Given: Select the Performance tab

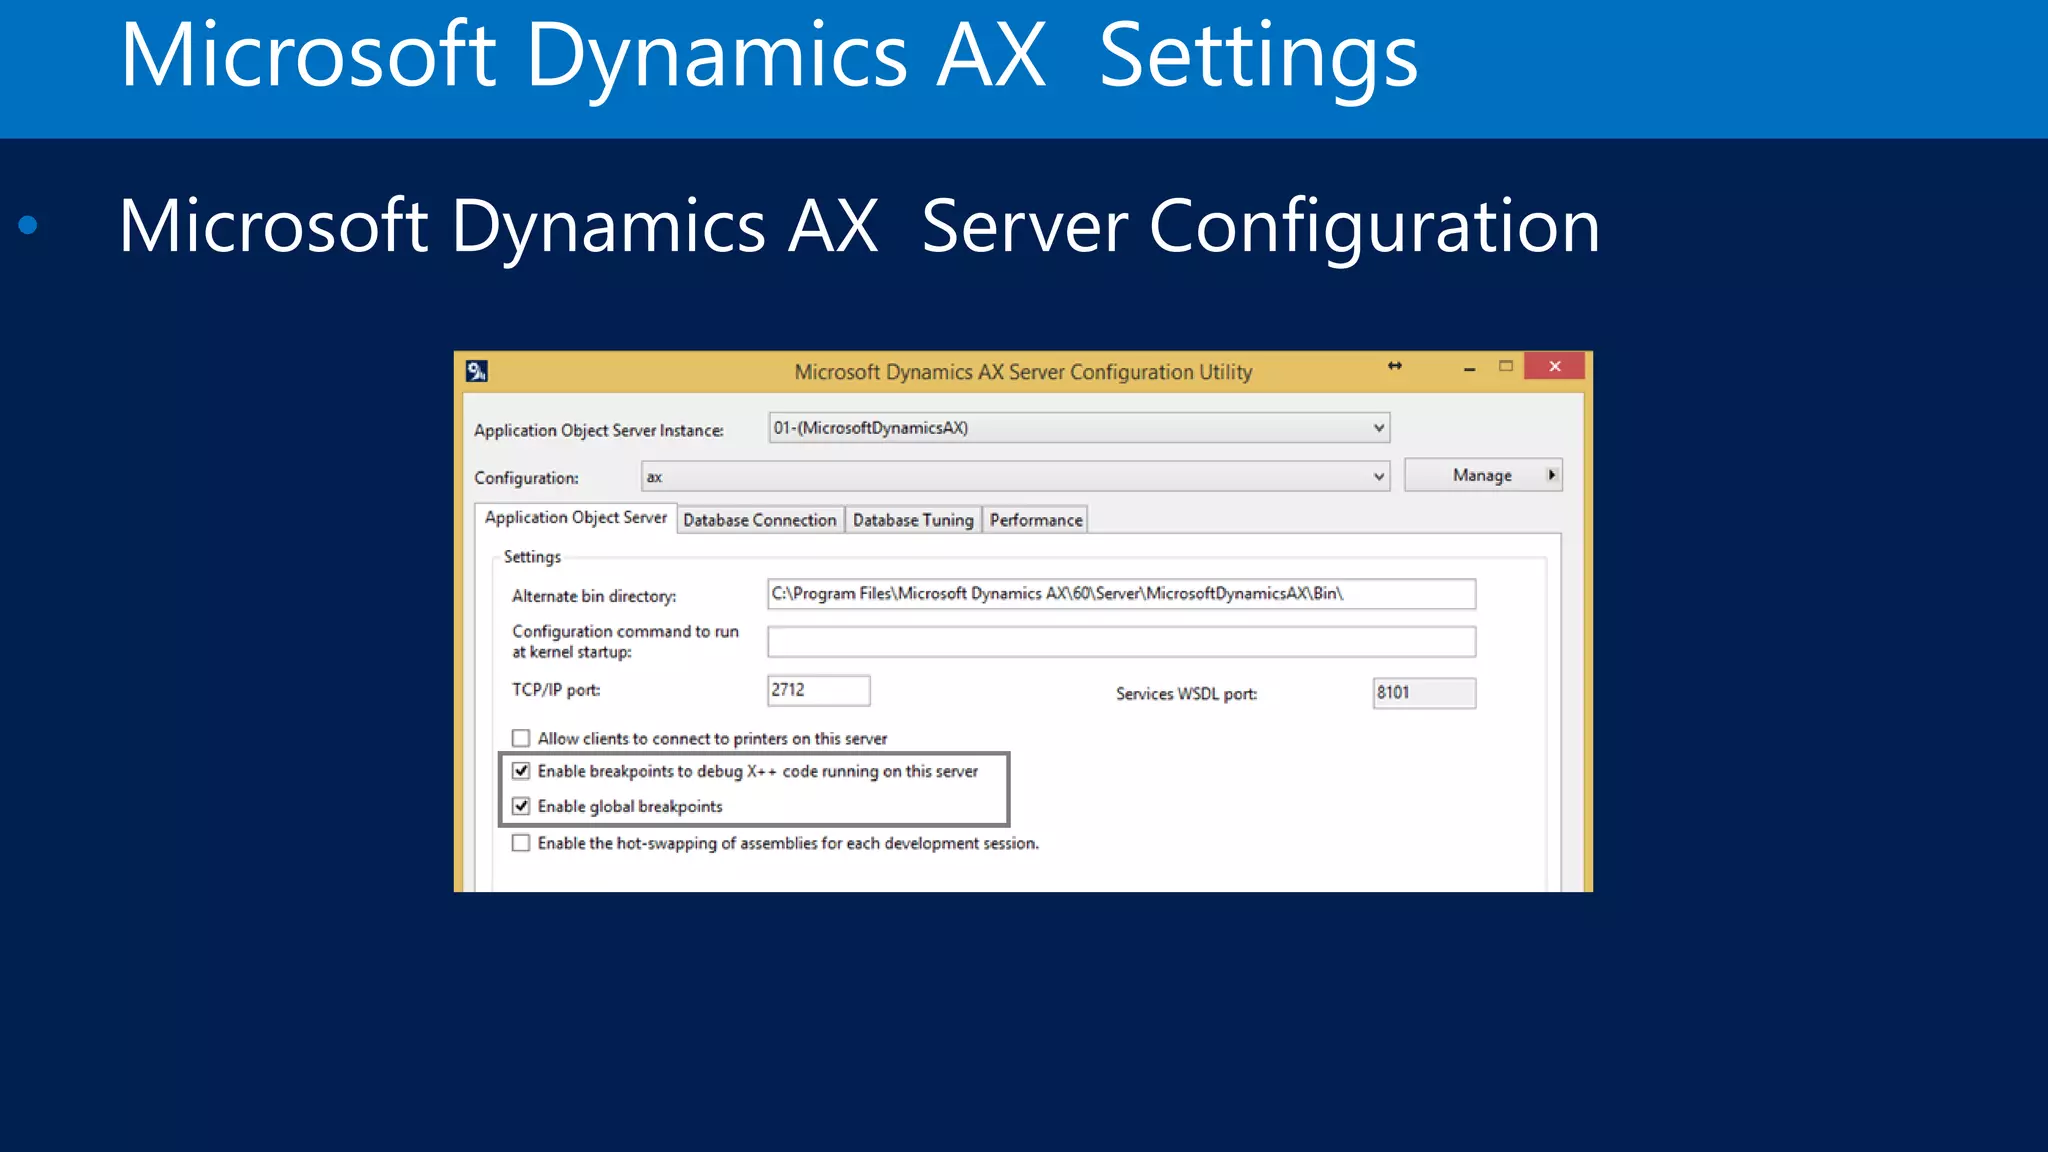Looking at the screenshot, I should pos(1035,520).
